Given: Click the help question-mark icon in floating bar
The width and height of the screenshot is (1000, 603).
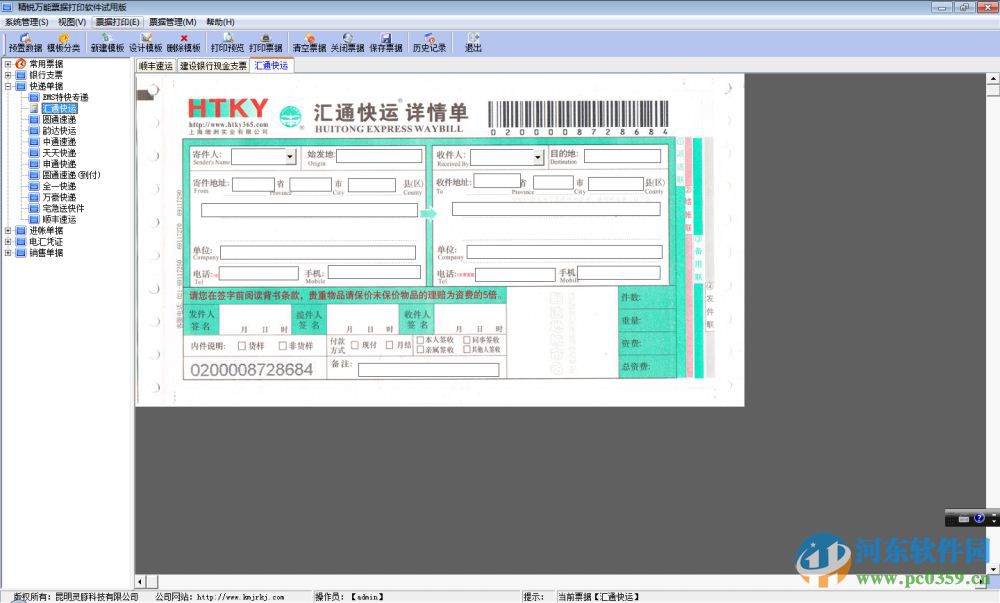Looking at the screenshot, I should [x=980, y=518].
